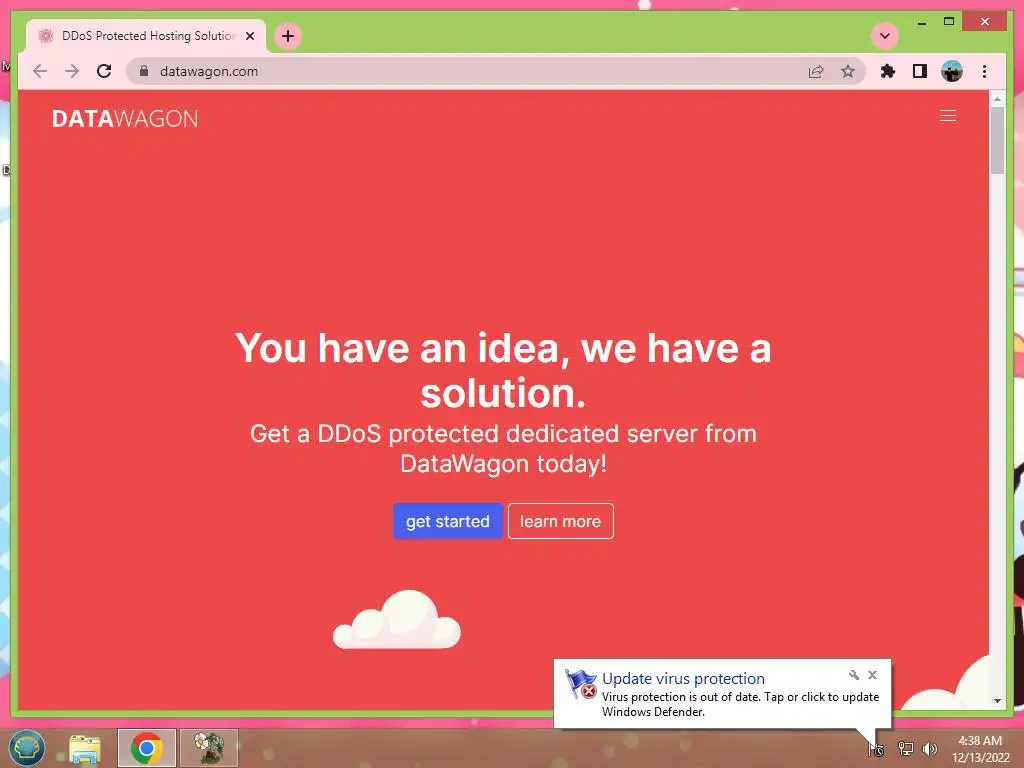Switch to Chrome on the taskbar
The height and width of the screenshot is (768, 1024).
[x=146, y=748]
